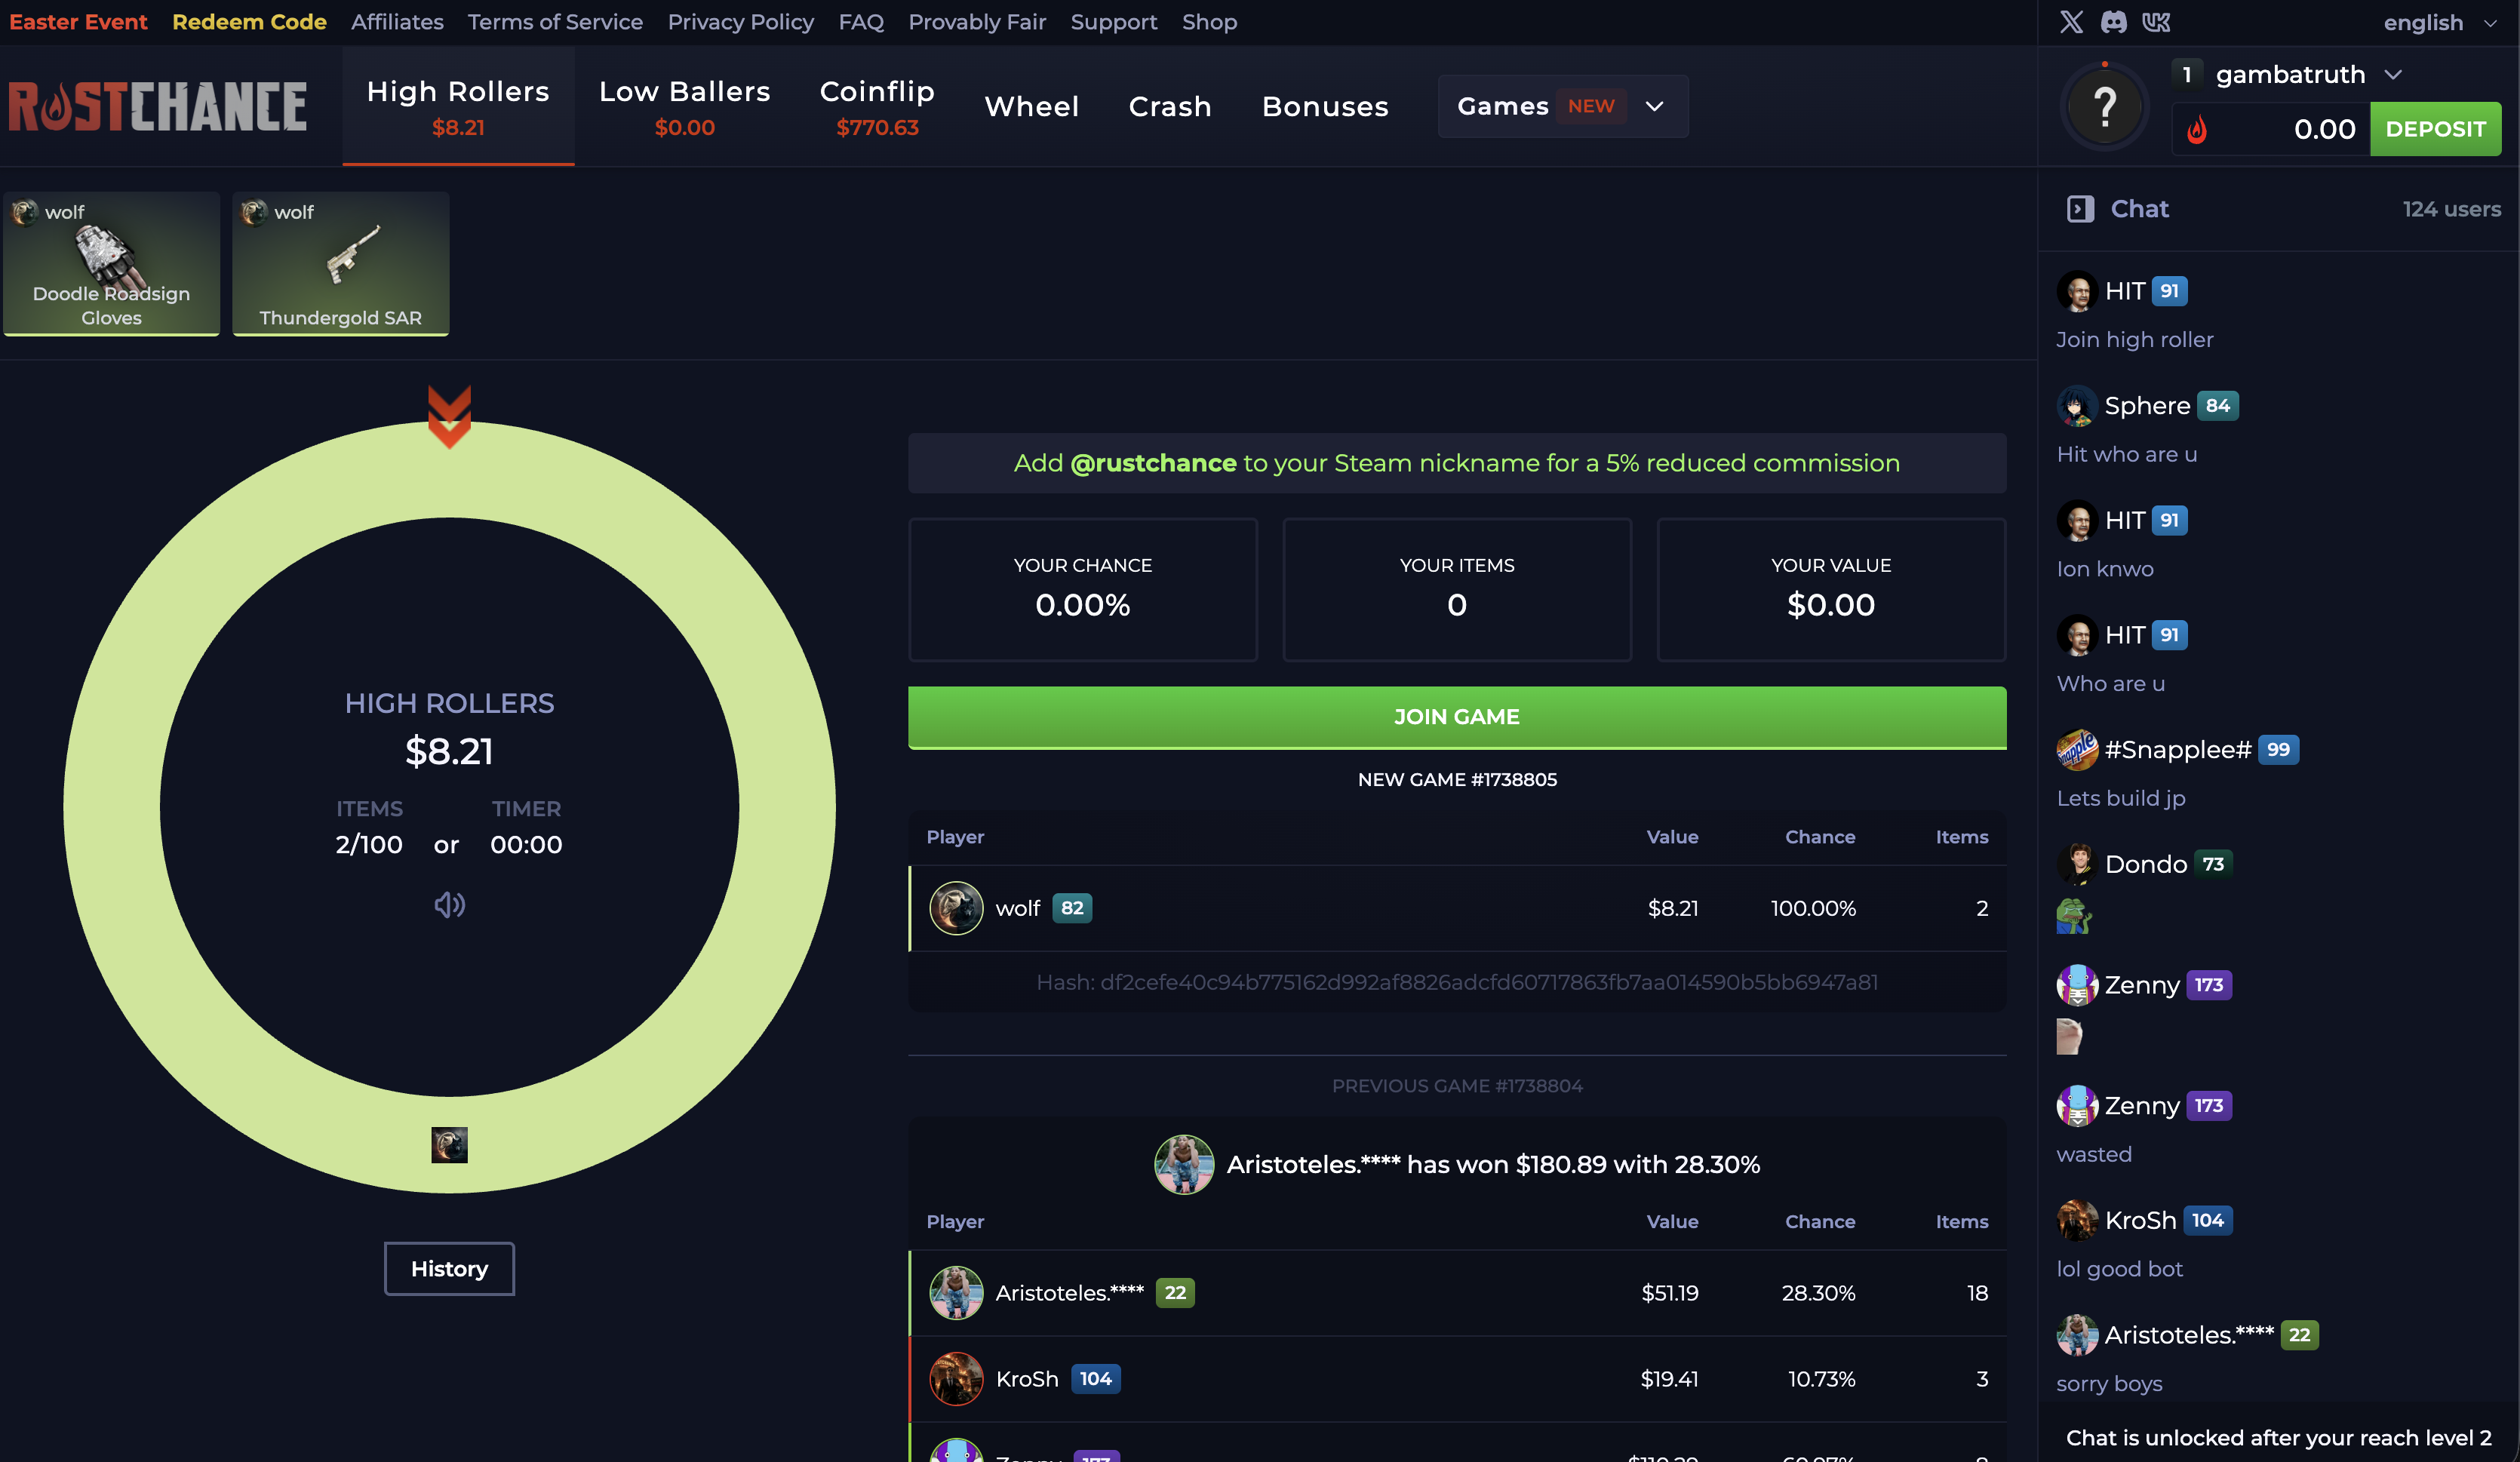Open the Affiliates link
The height and width of the screenshot is (1462, 2520).
397,22
